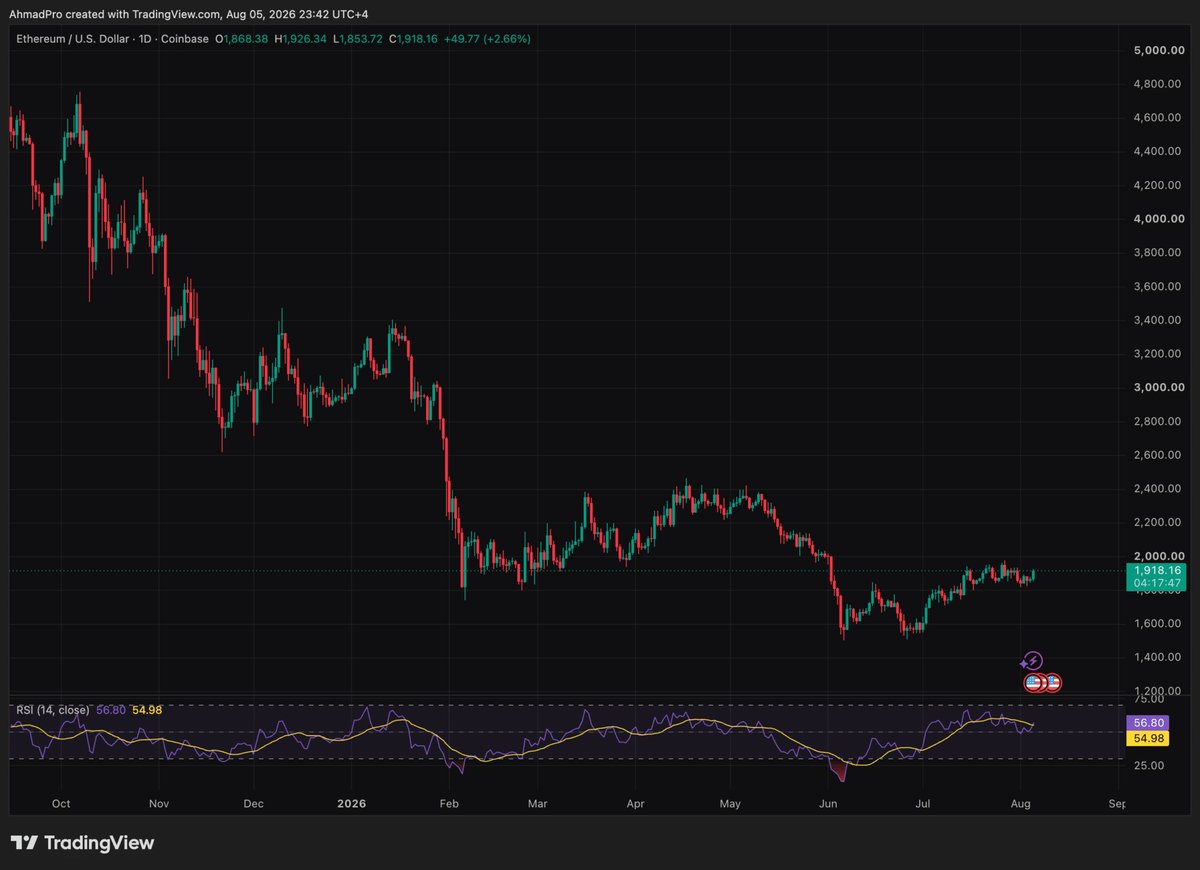
Task: Click the purple lightning event icon
Action: 1034,661
